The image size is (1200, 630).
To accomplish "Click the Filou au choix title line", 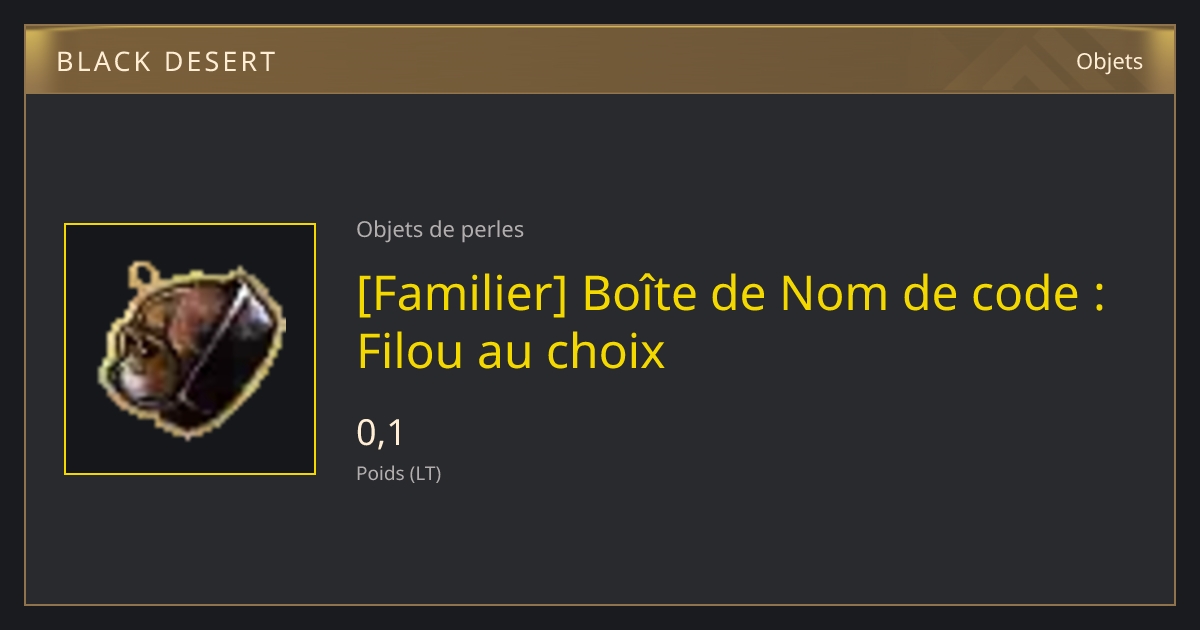I will pyautogui.click(x=511, y=351).
